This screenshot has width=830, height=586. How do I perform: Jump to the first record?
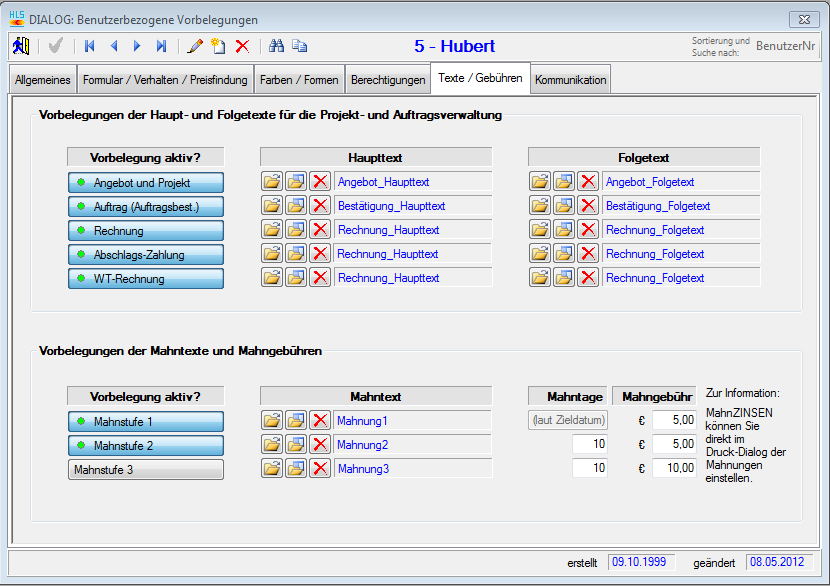pos(90,46)
